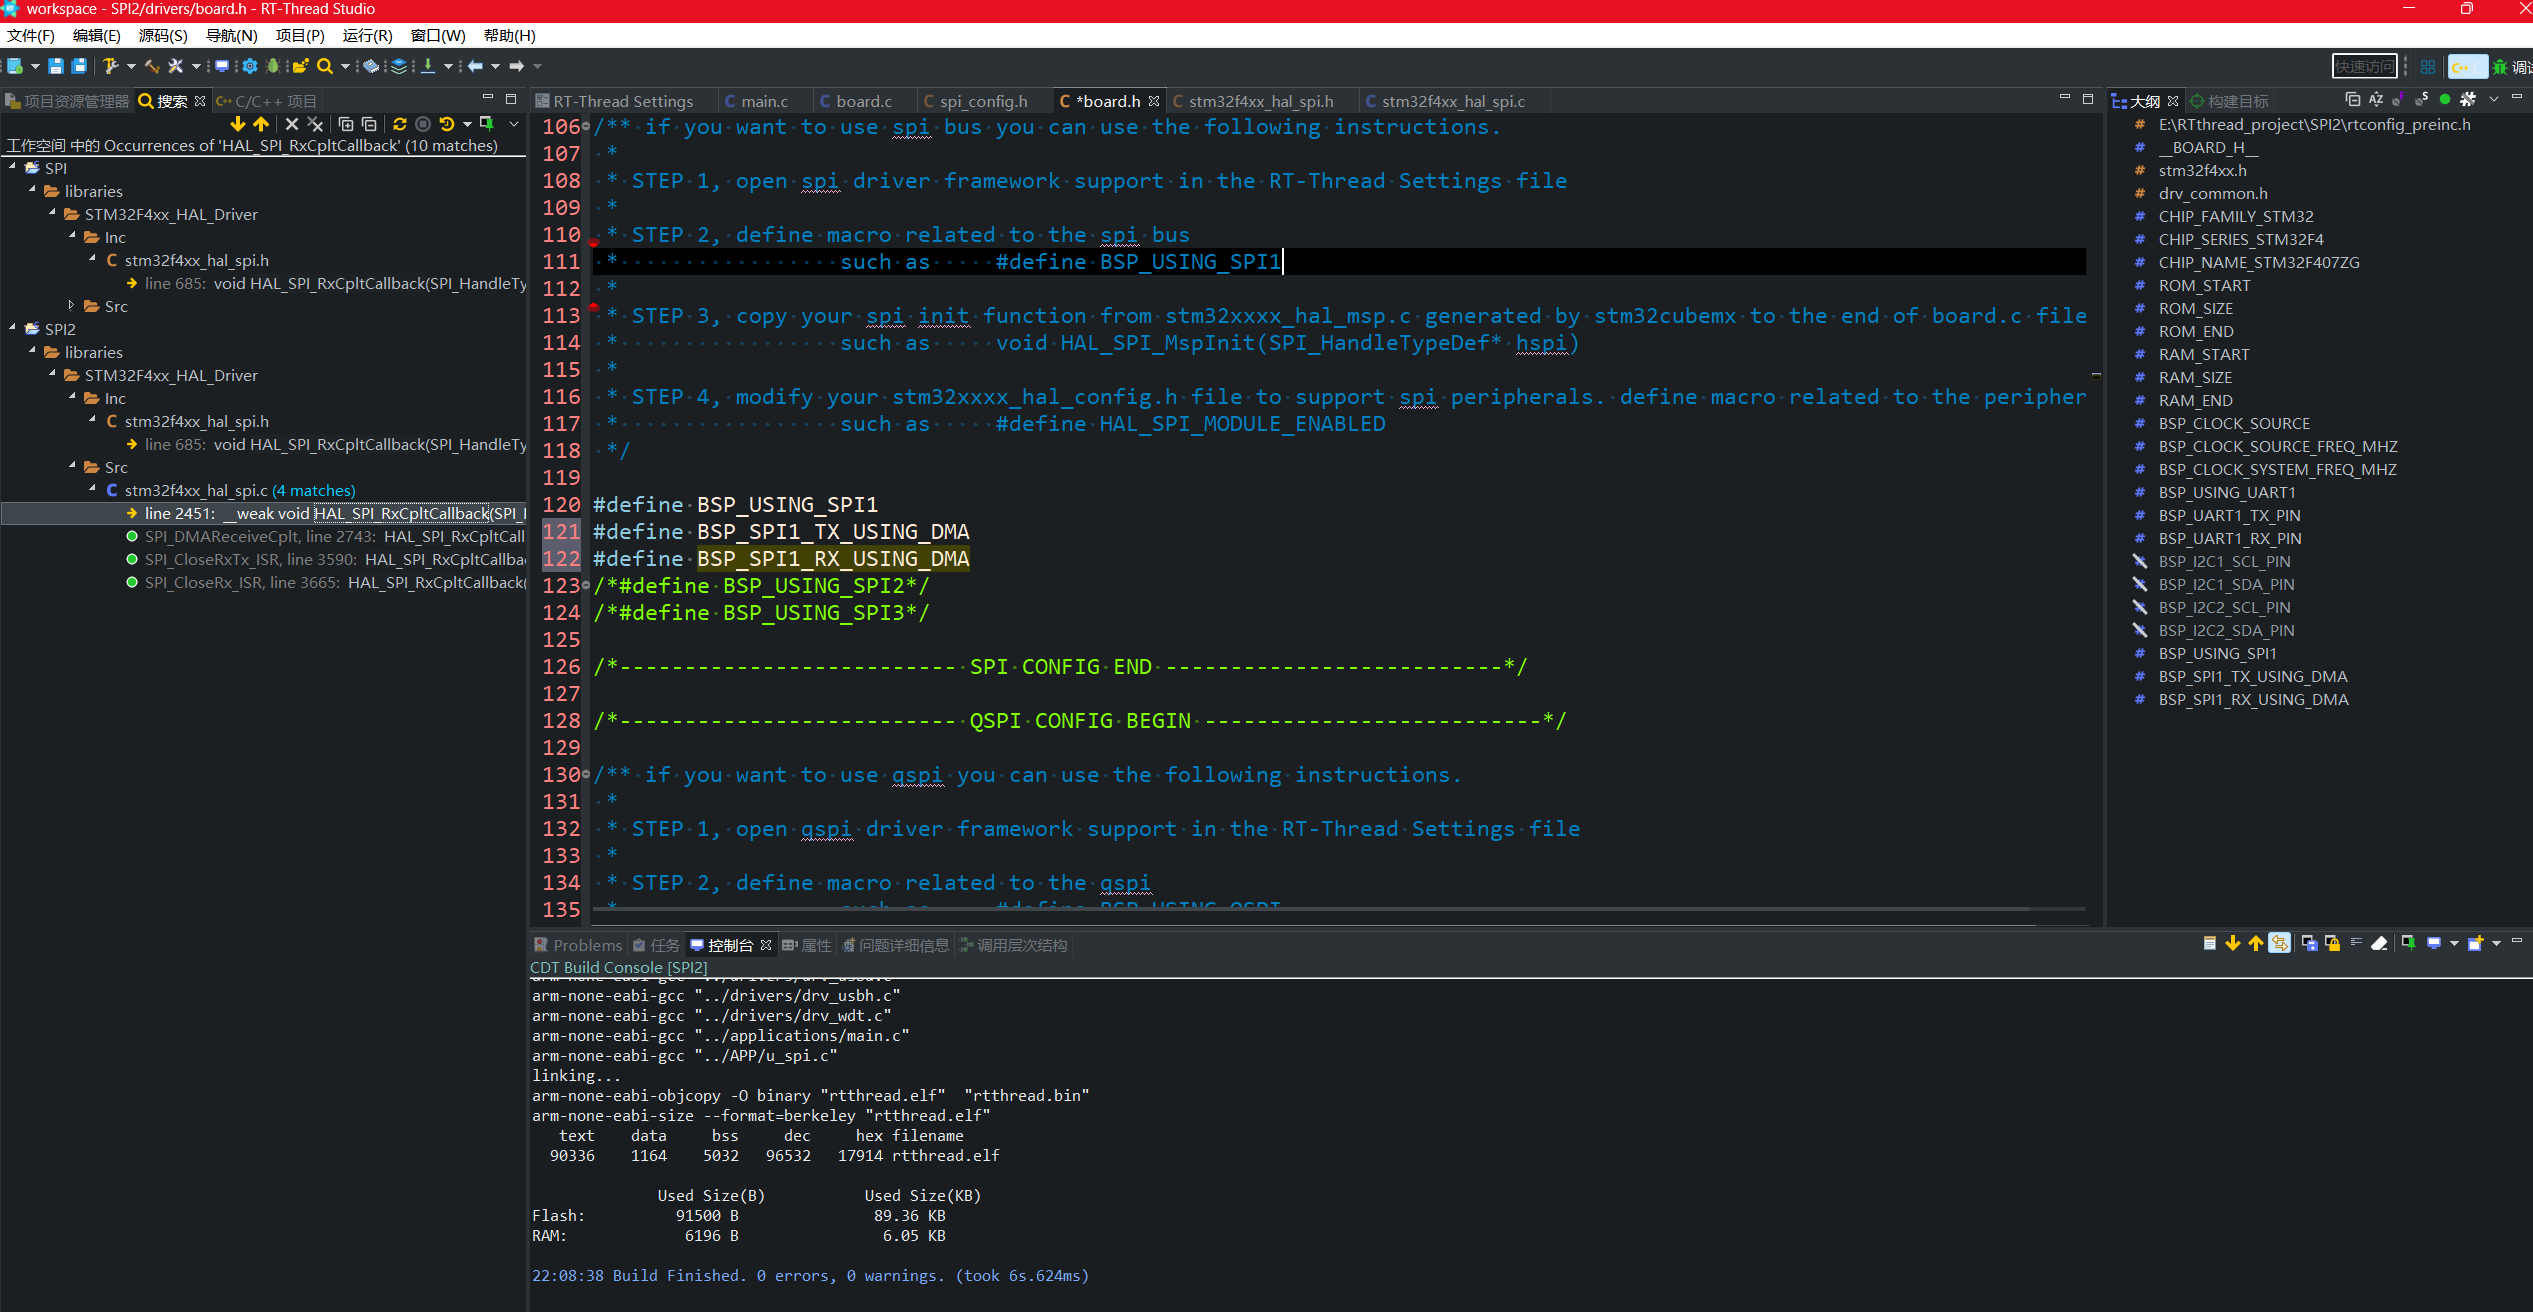Viewport: 2533px width, 1312px height.
Task: Disable word wrap in the console
Action: [2356, 943]
